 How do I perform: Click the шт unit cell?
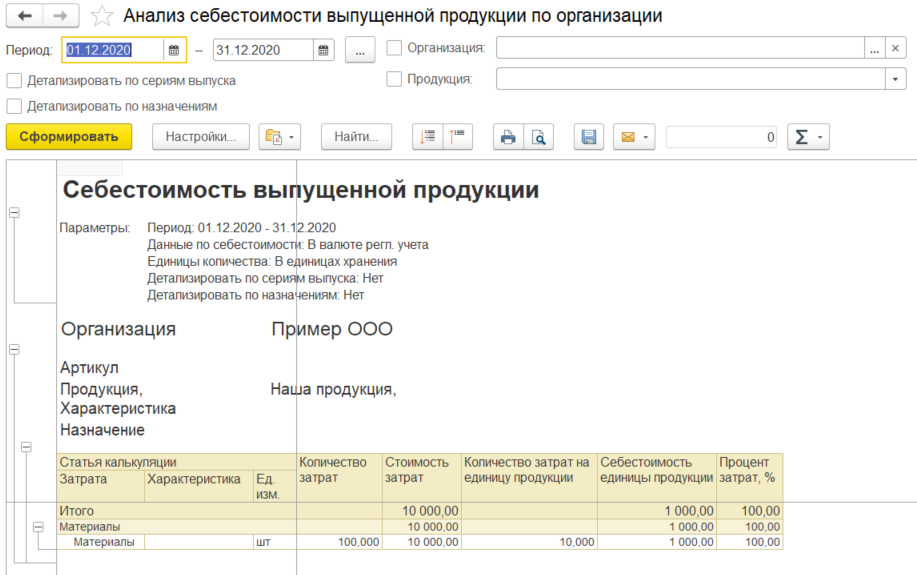pos(275,542)
